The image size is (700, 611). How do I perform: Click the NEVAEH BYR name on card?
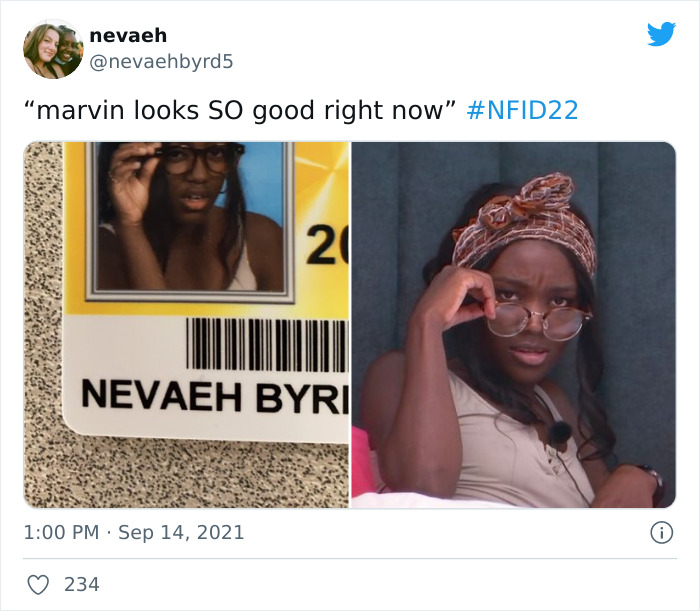215,396
